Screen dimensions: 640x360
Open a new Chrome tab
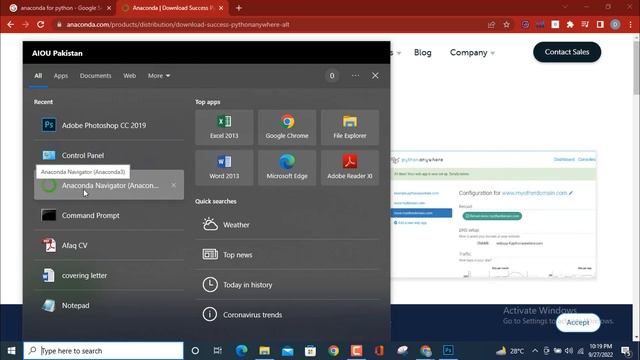pos(239,8)
